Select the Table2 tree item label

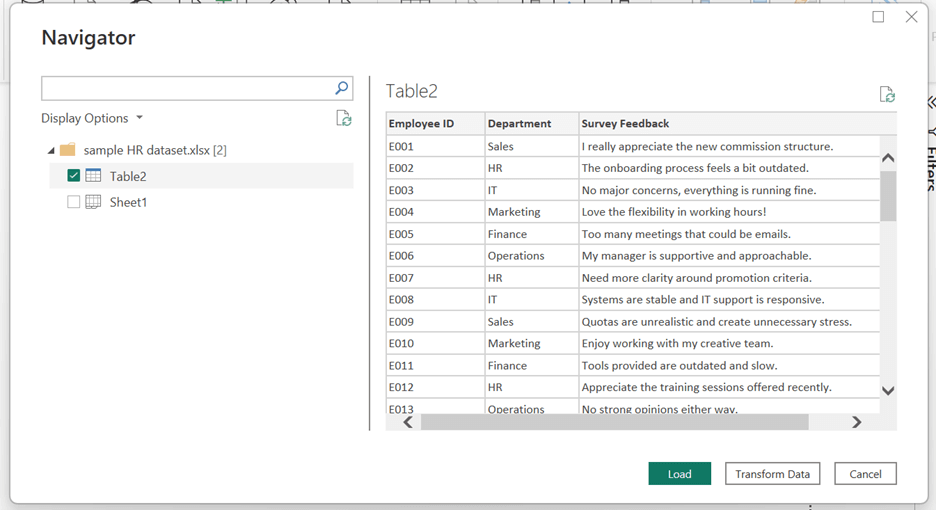click(x=128, y=176)
